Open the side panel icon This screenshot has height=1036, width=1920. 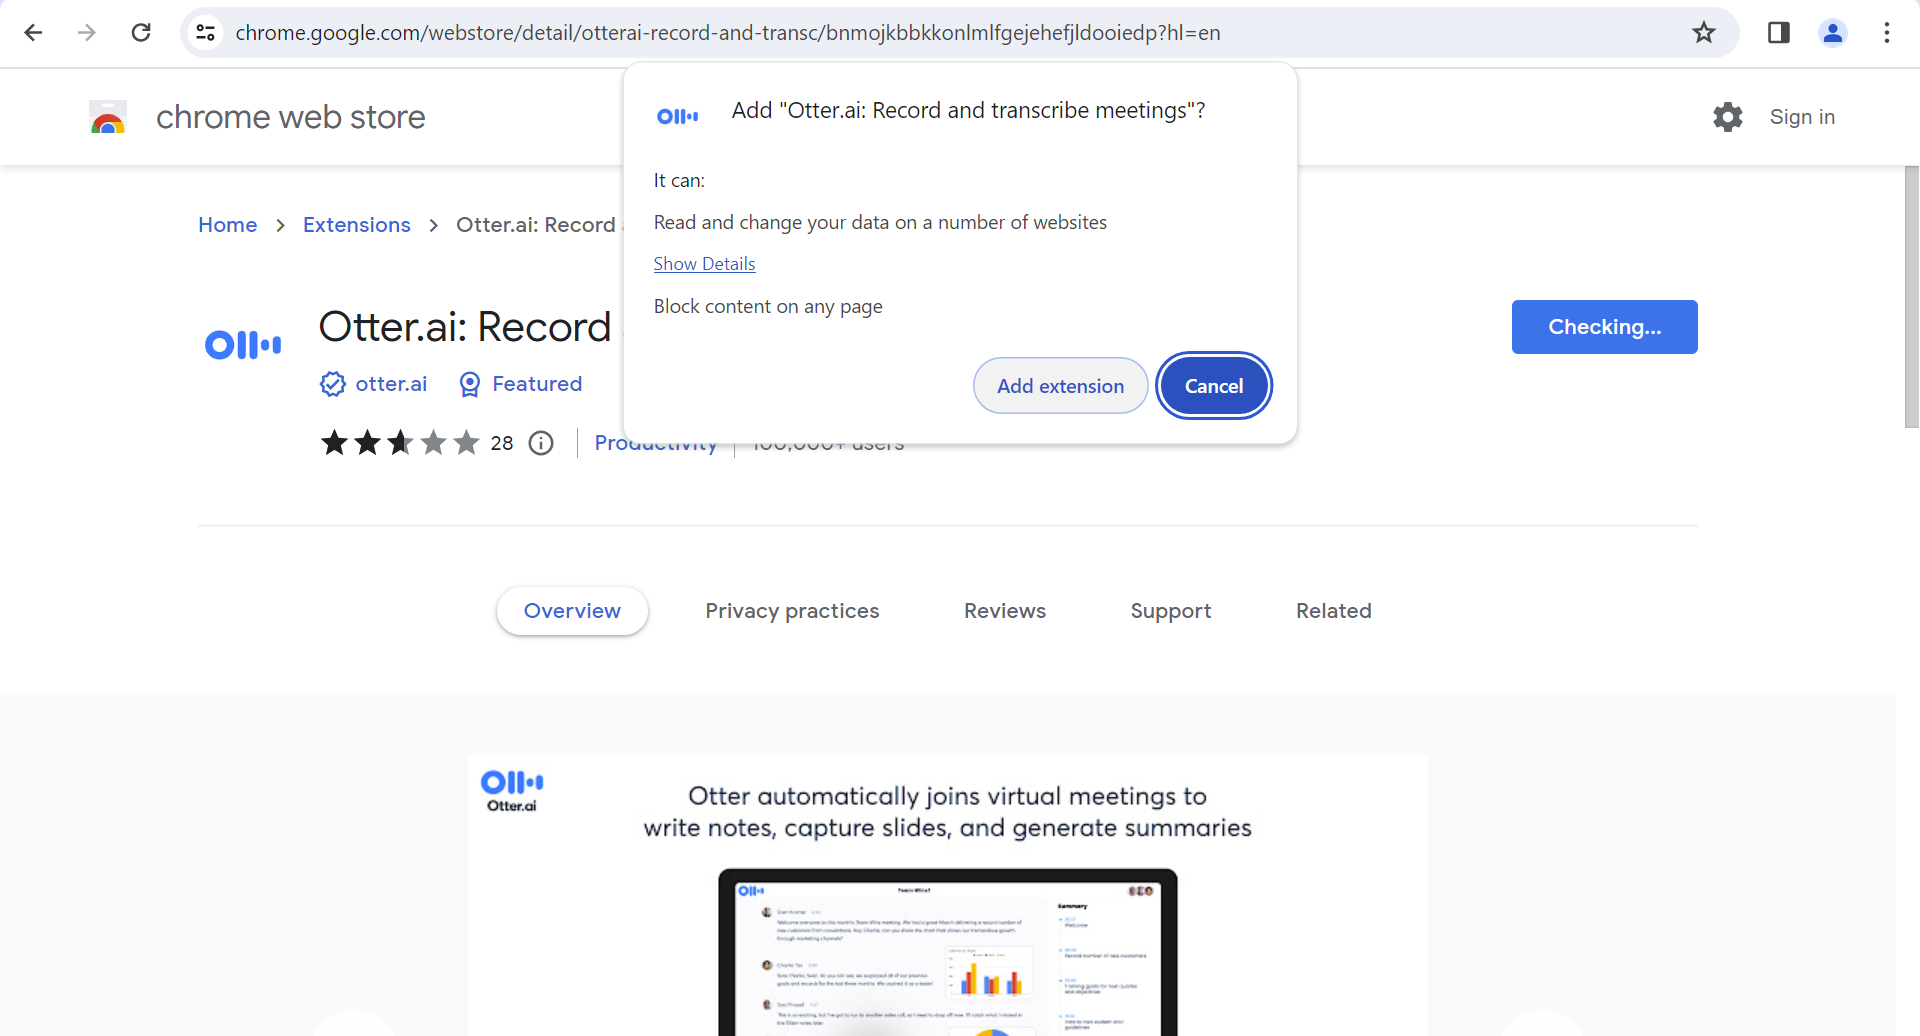1779,32
